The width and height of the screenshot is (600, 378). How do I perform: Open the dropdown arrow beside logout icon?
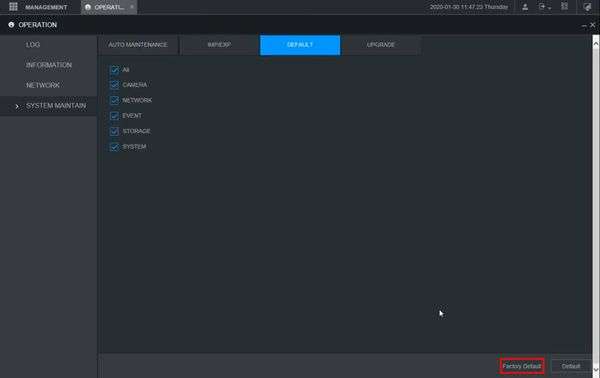tap(549, 8)
